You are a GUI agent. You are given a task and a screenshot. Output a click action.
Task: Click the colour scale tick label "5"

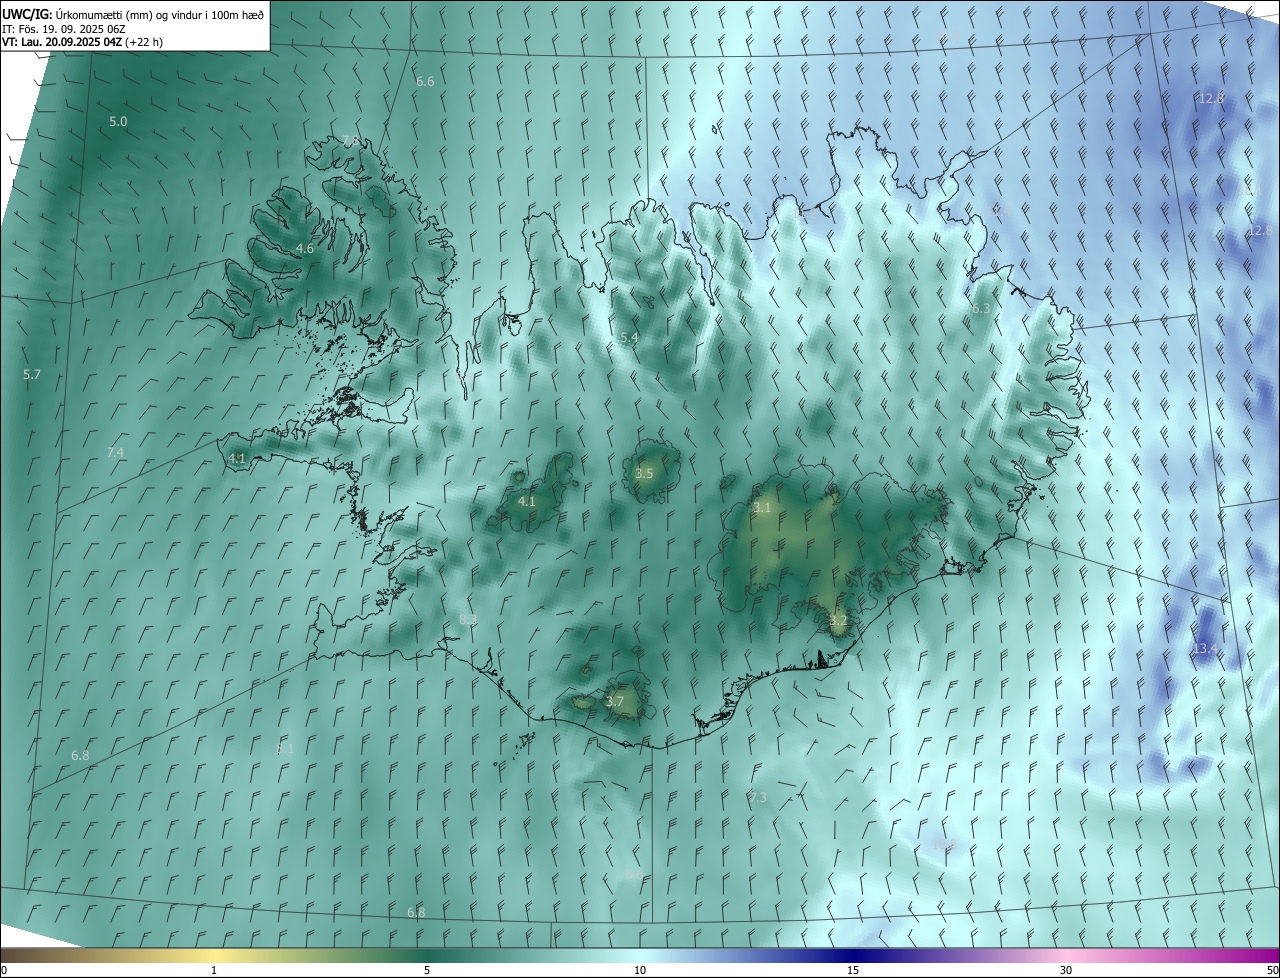point(427,970)
